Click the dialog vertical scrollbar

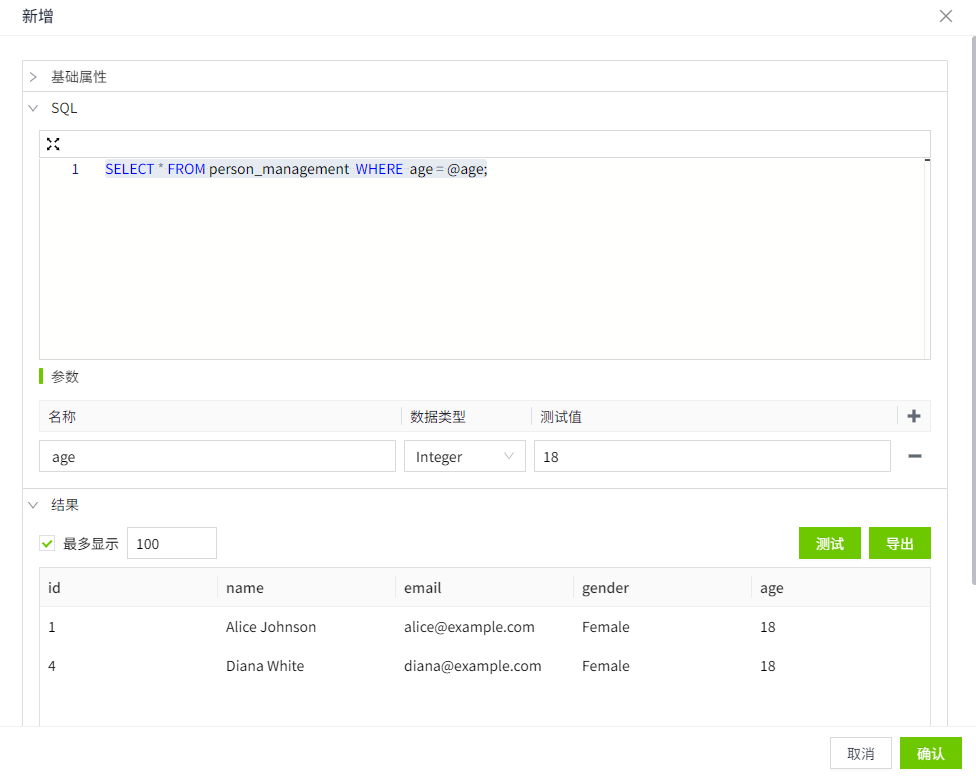[x=972, y=300]
